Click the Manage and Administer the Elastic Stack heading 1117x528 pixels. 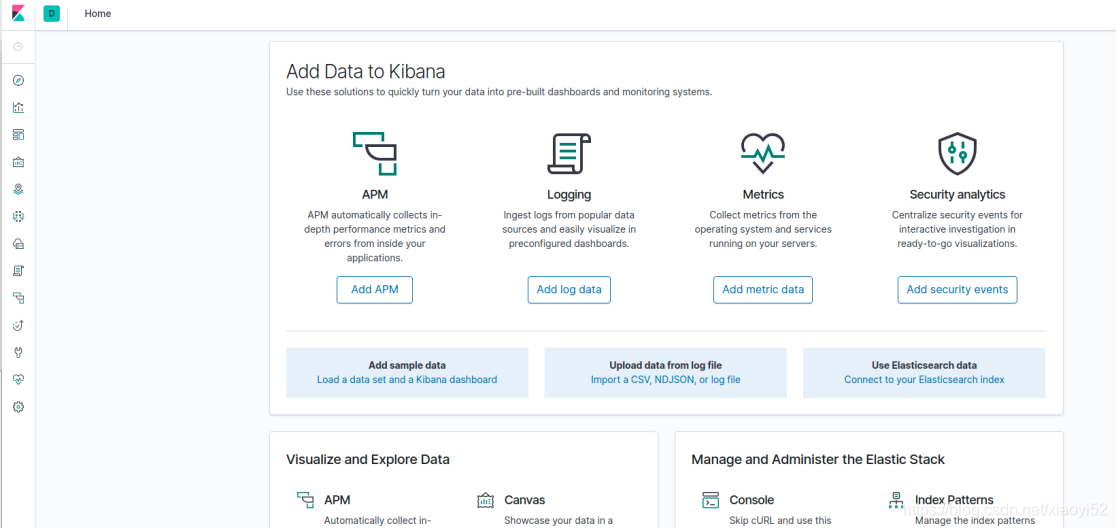click(x=818, y=460)
